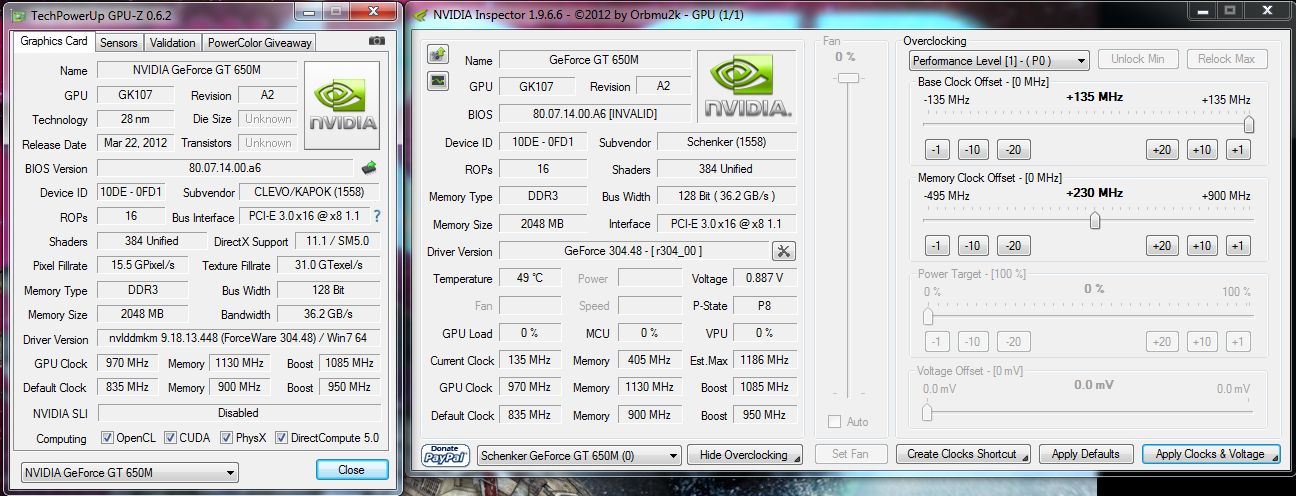Click the Inspector Driver Version GeForce 304.48 field
1296x496 pixels.
coord(634,251)
